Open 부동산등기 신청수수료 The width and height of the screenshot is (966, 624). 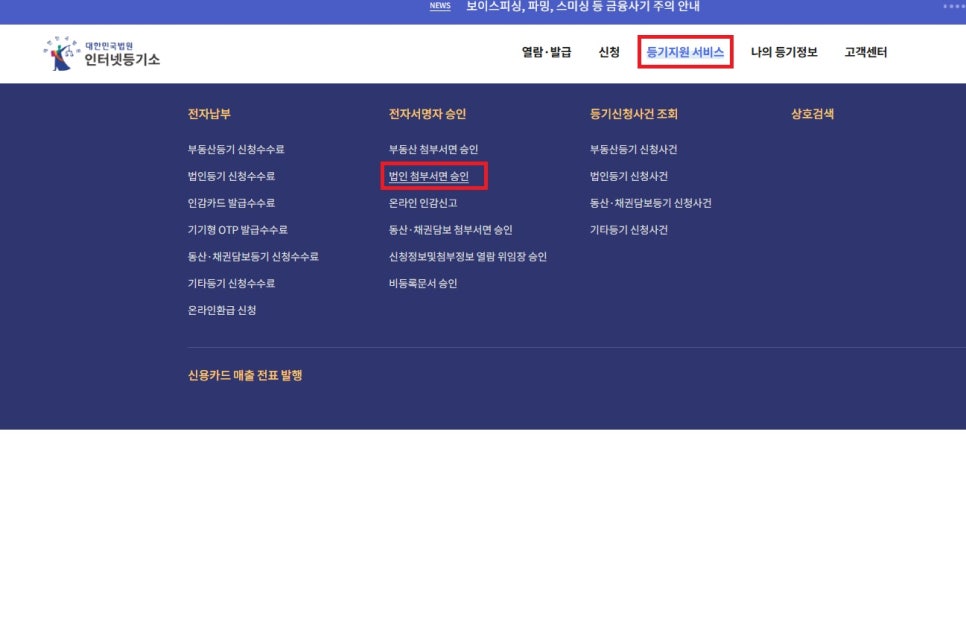click(236, 149)
